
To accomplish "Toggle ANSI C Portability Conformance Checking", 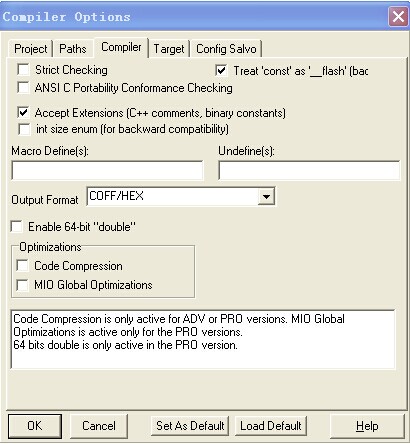I will tap(23, 88).
